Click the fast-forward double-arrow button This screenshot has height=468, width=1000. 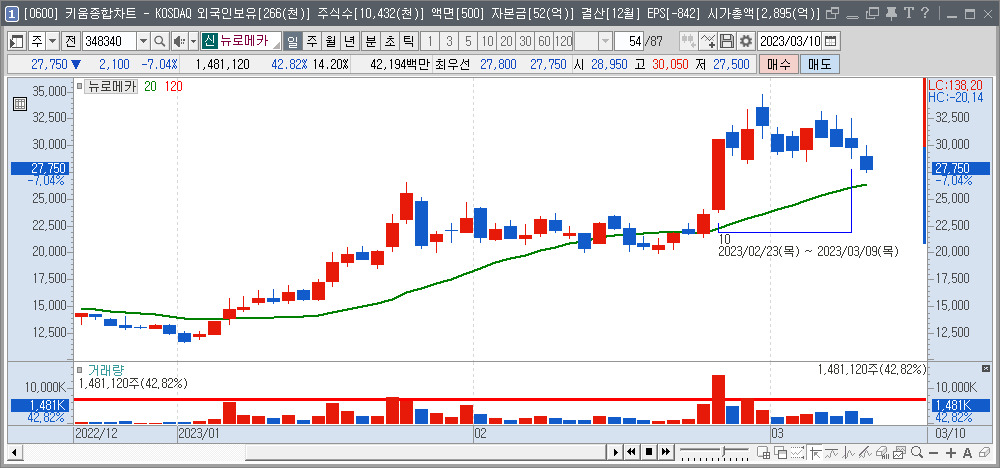(x=666, y=452)
